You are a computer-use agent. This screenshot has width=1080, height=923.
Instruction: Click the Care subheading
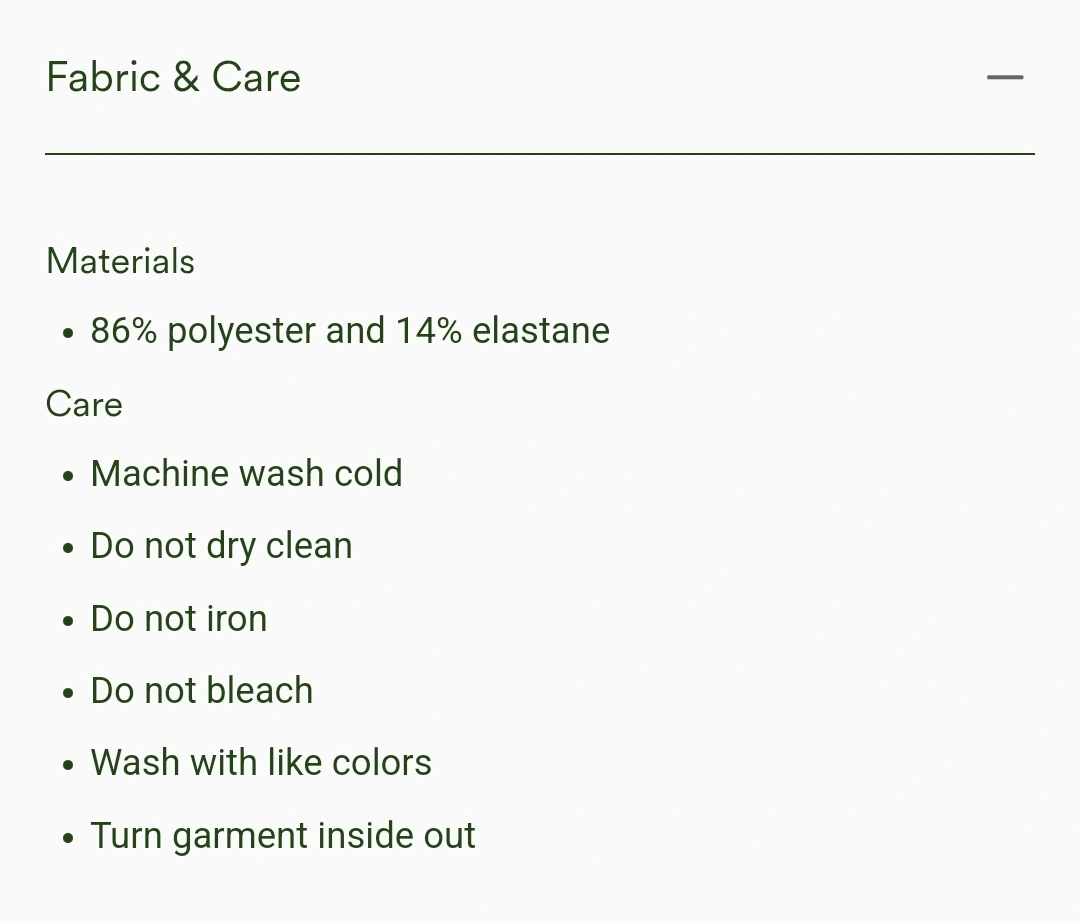pyautogui.click(x=84, y=404)
